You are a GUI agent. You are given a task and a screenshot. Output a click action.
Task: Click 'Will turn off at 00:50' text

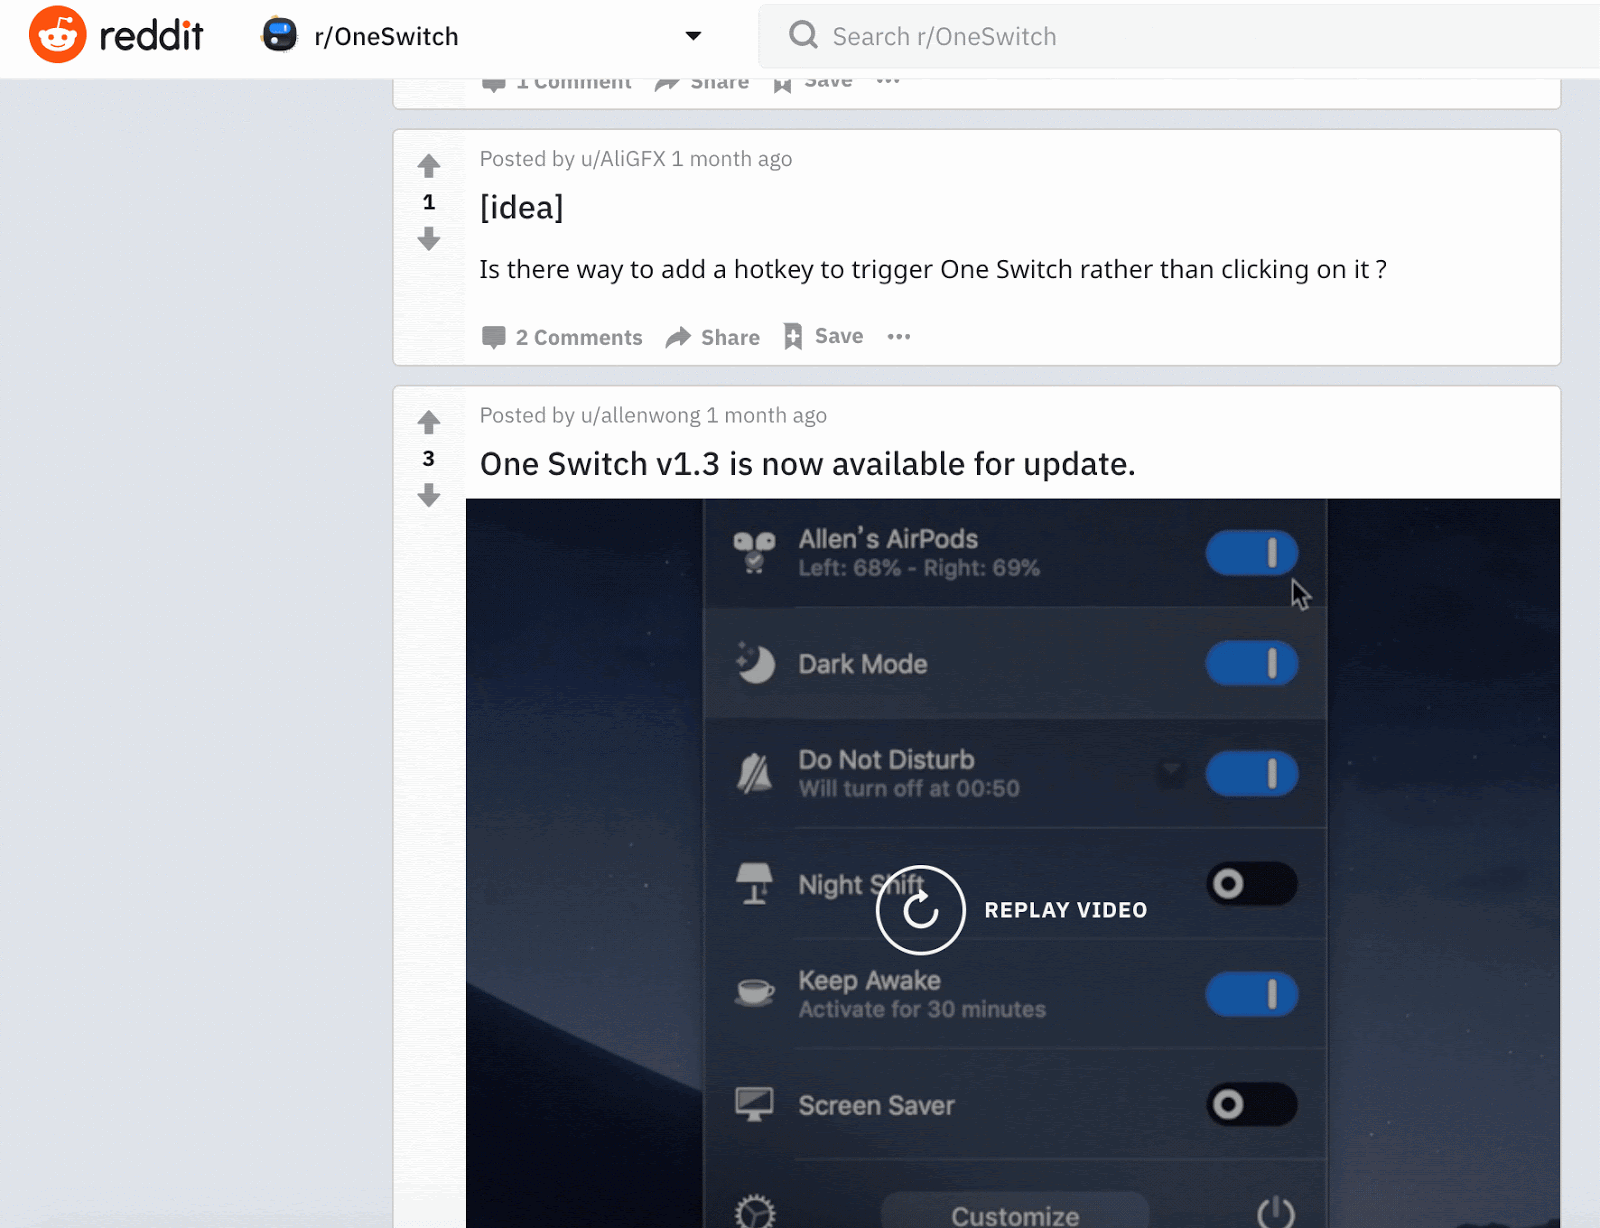(x=909, y=789)
